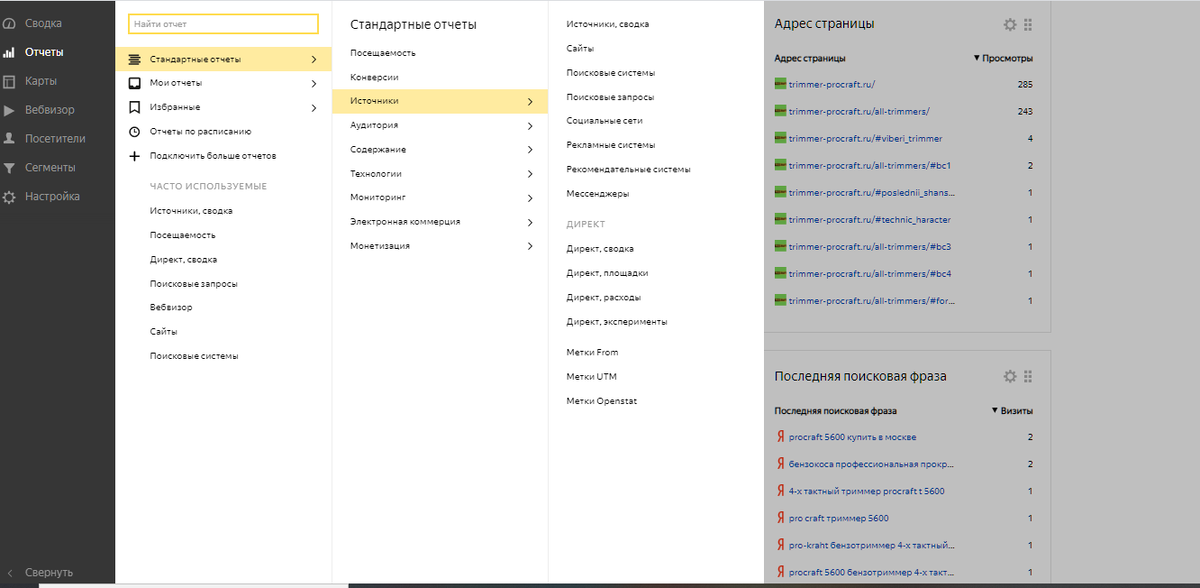Open Метки UTM report
This screenshot has height=588, width=1200.
tap(591, 376)
